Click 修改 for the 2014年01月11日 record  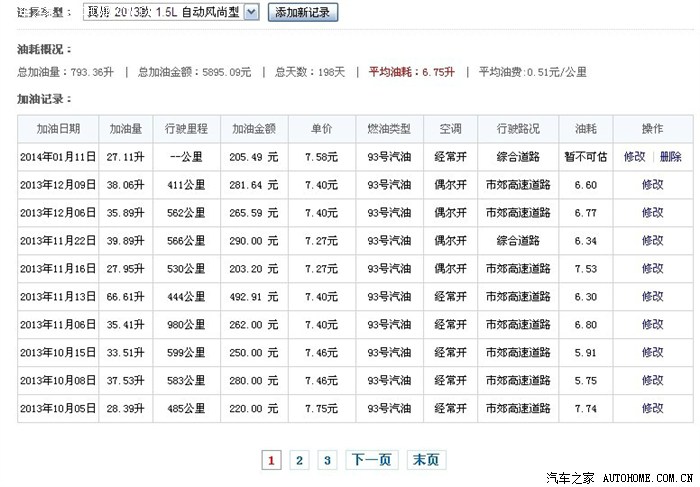(635, 157)
